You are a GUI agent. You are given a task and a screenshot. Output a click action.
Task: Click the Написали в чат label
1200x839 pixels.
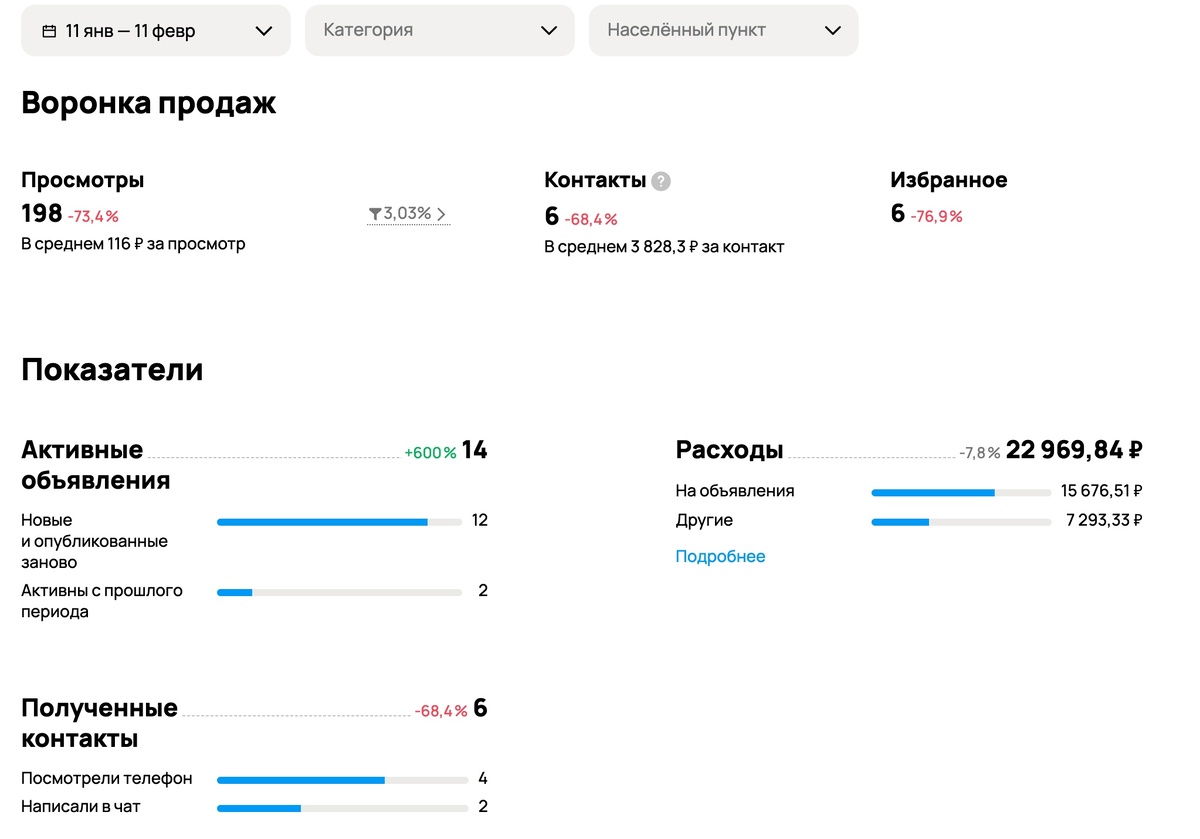81,806
